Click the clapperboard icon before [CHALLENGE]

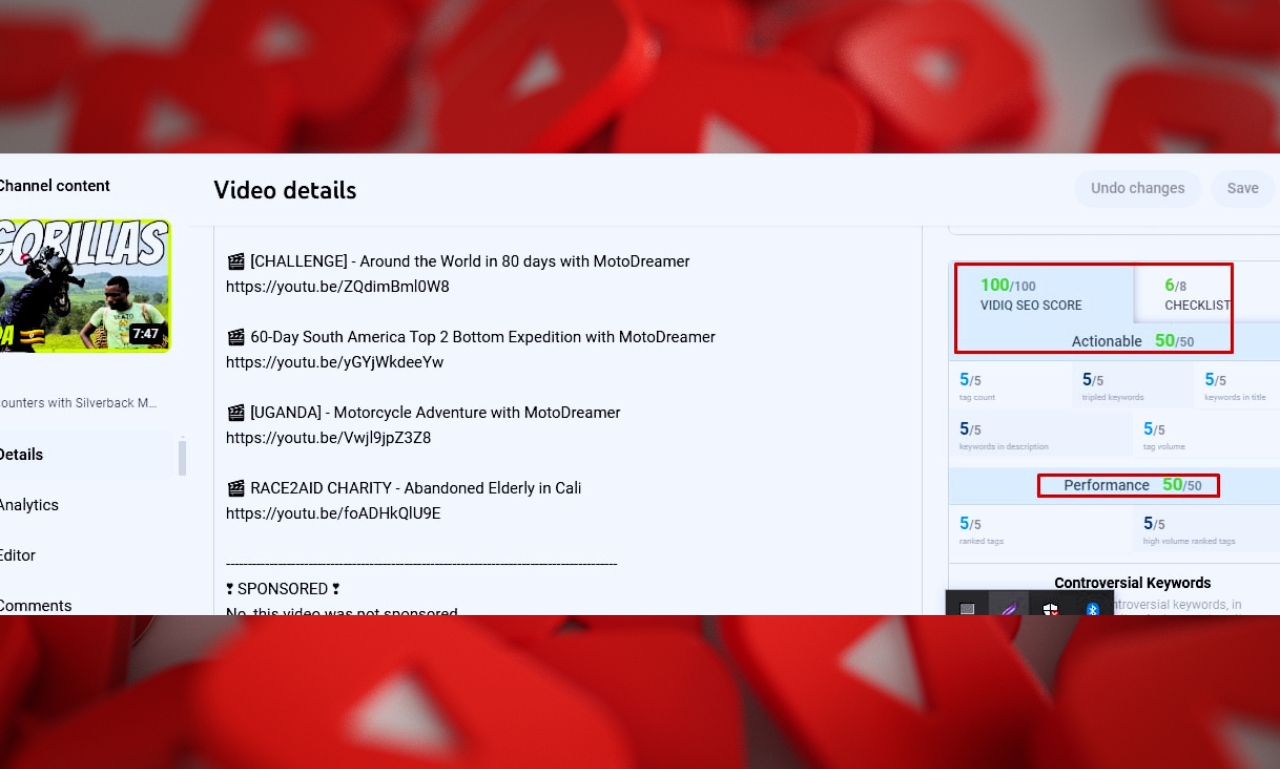[x=236, y=262]
